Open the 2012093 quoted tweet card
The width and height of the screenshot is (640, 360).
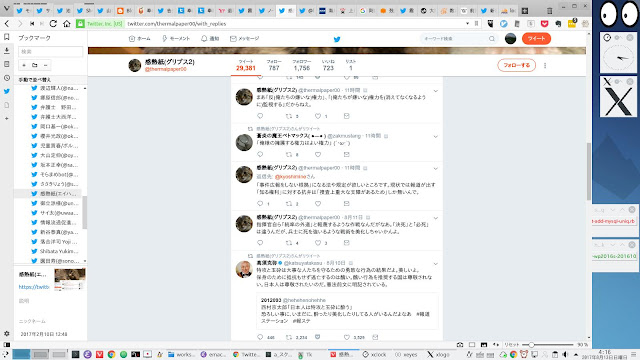tap(347, 311)
